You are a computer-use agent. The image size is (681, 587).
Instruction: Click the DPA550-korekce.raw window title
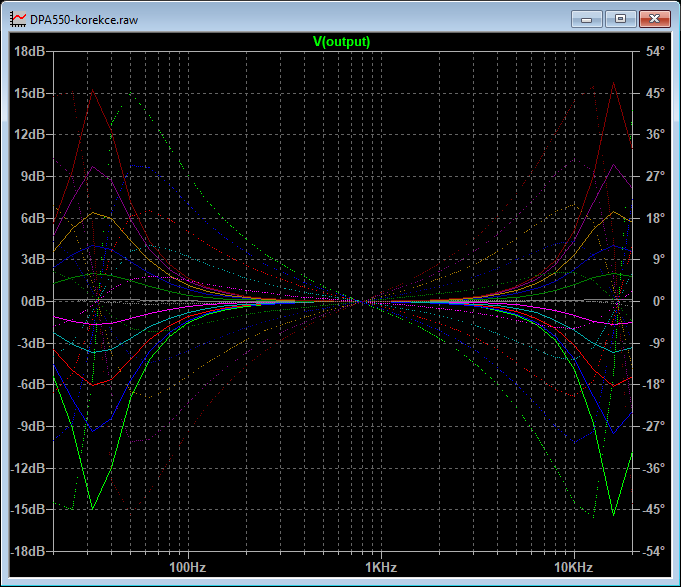tap(84, 20)
